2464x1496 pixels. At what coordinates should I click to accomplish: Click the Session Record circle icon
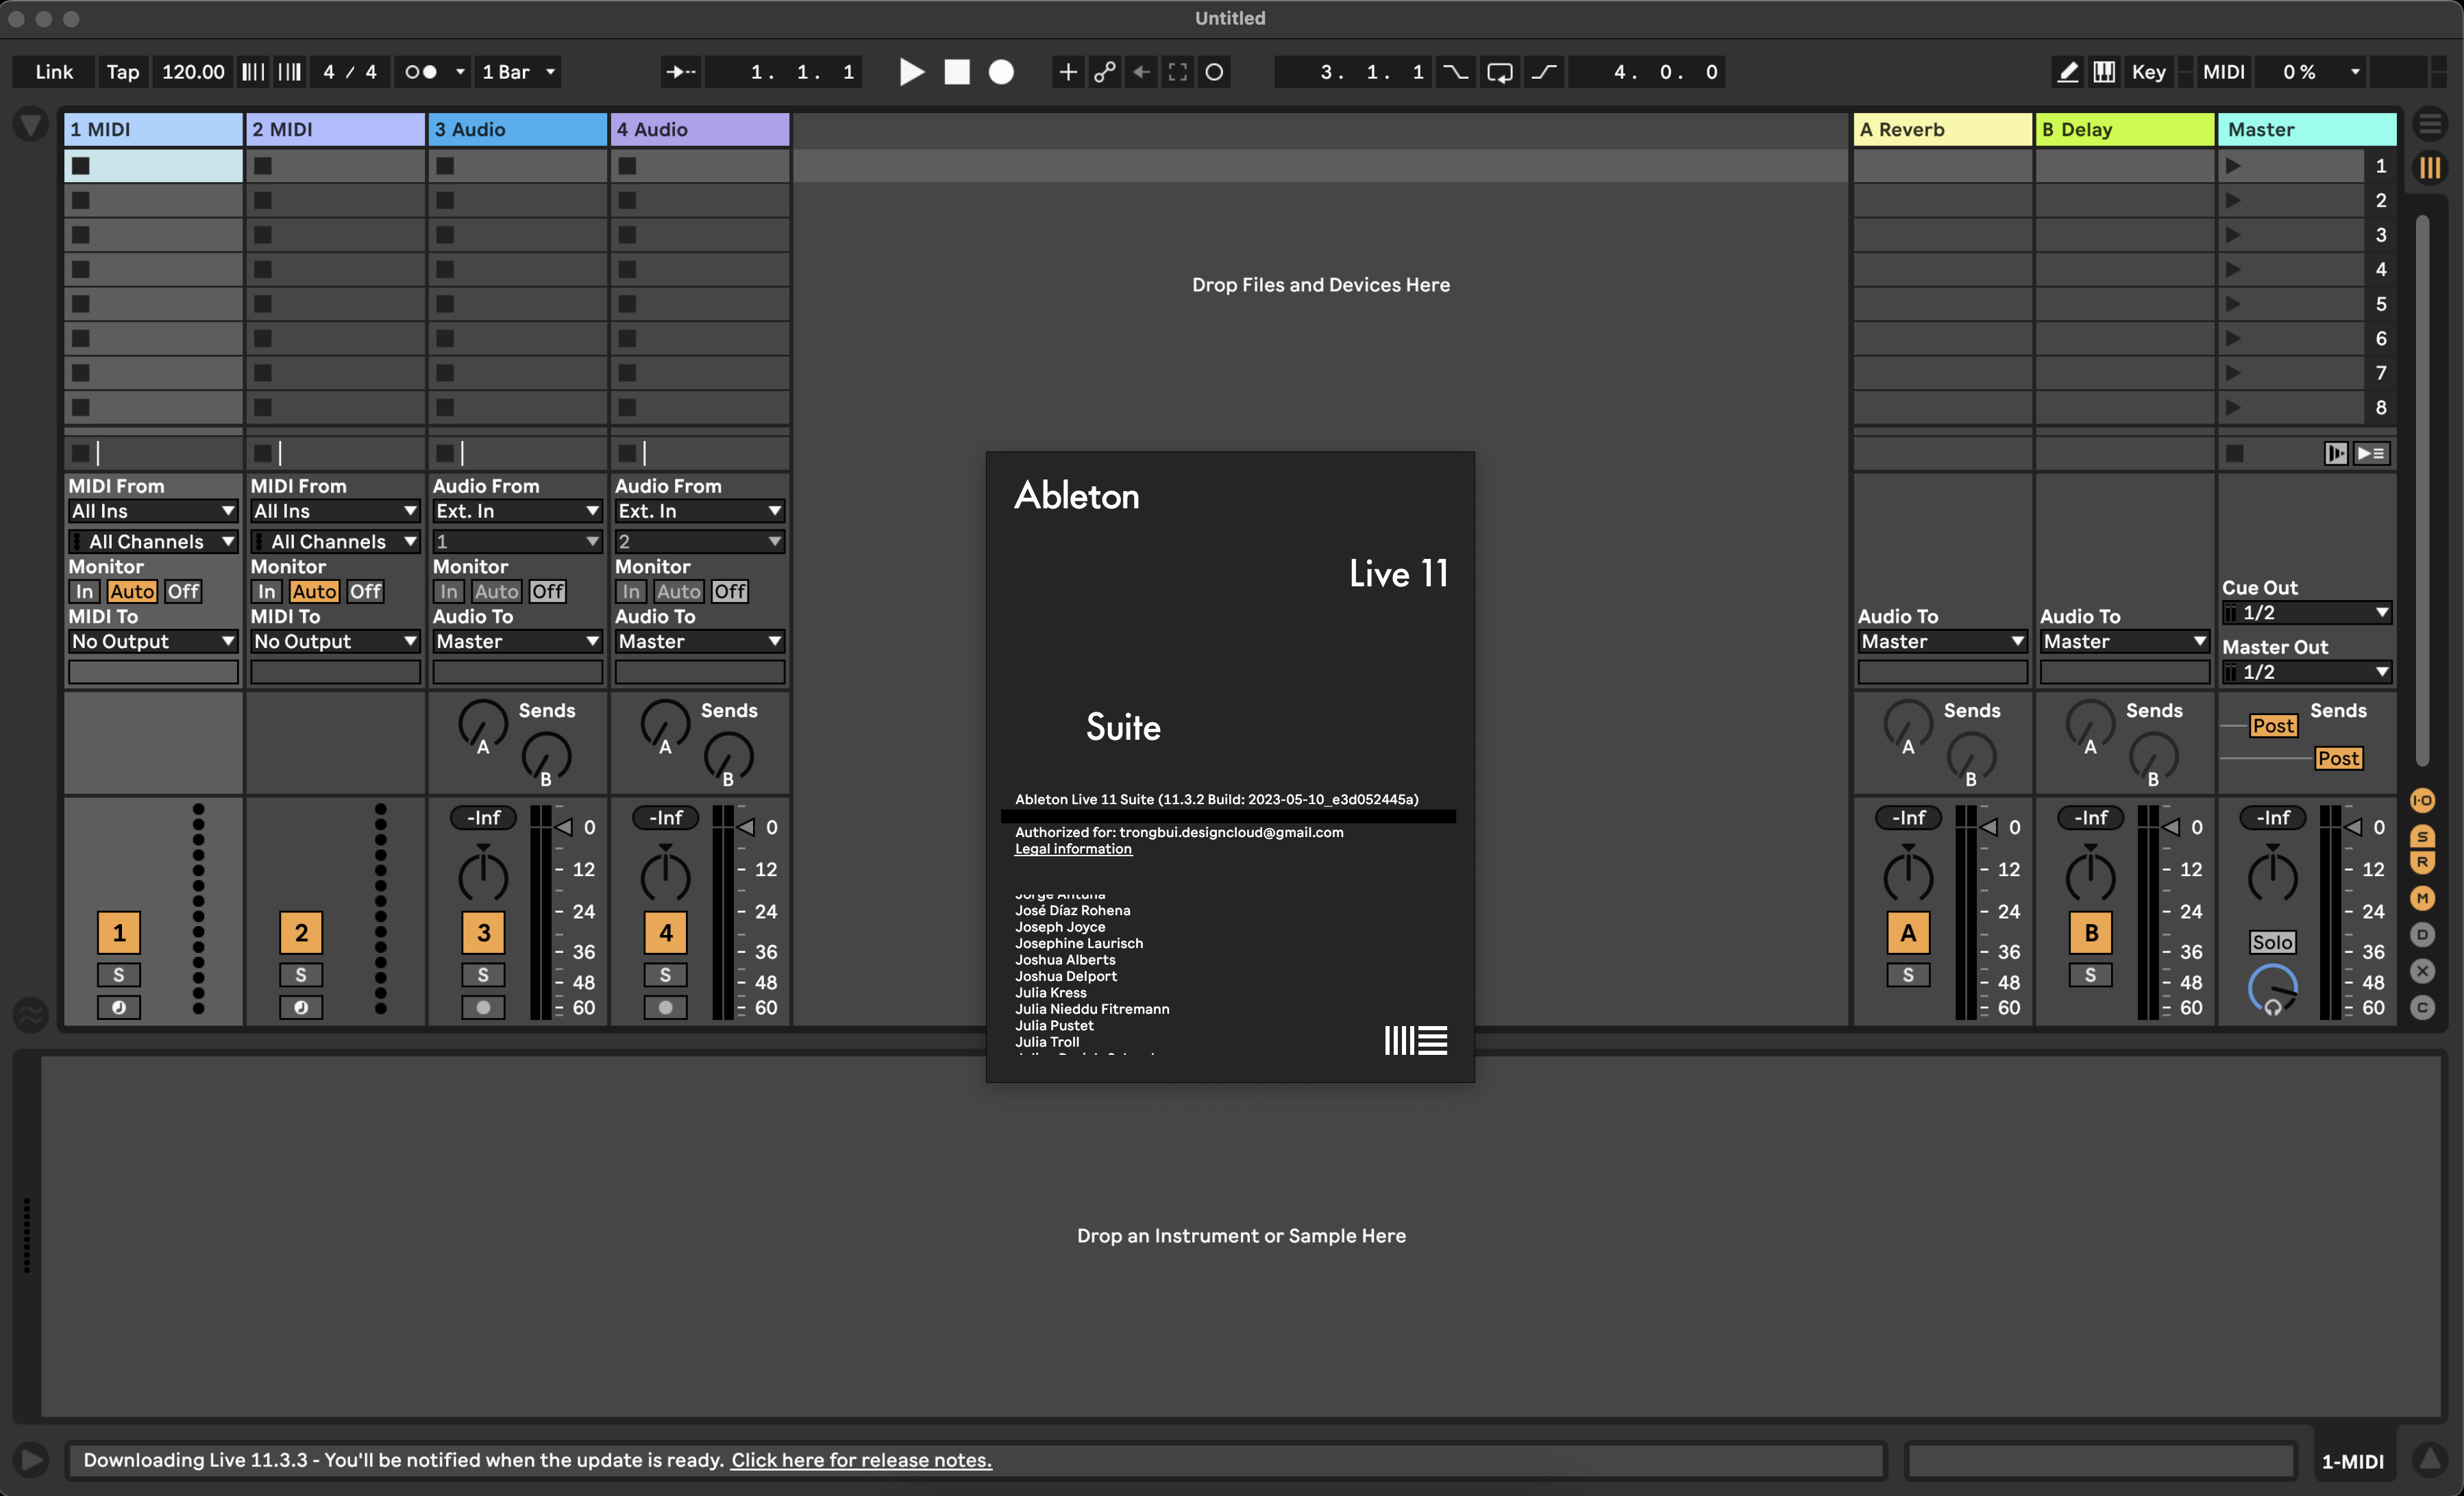[x=1214, y=72]
